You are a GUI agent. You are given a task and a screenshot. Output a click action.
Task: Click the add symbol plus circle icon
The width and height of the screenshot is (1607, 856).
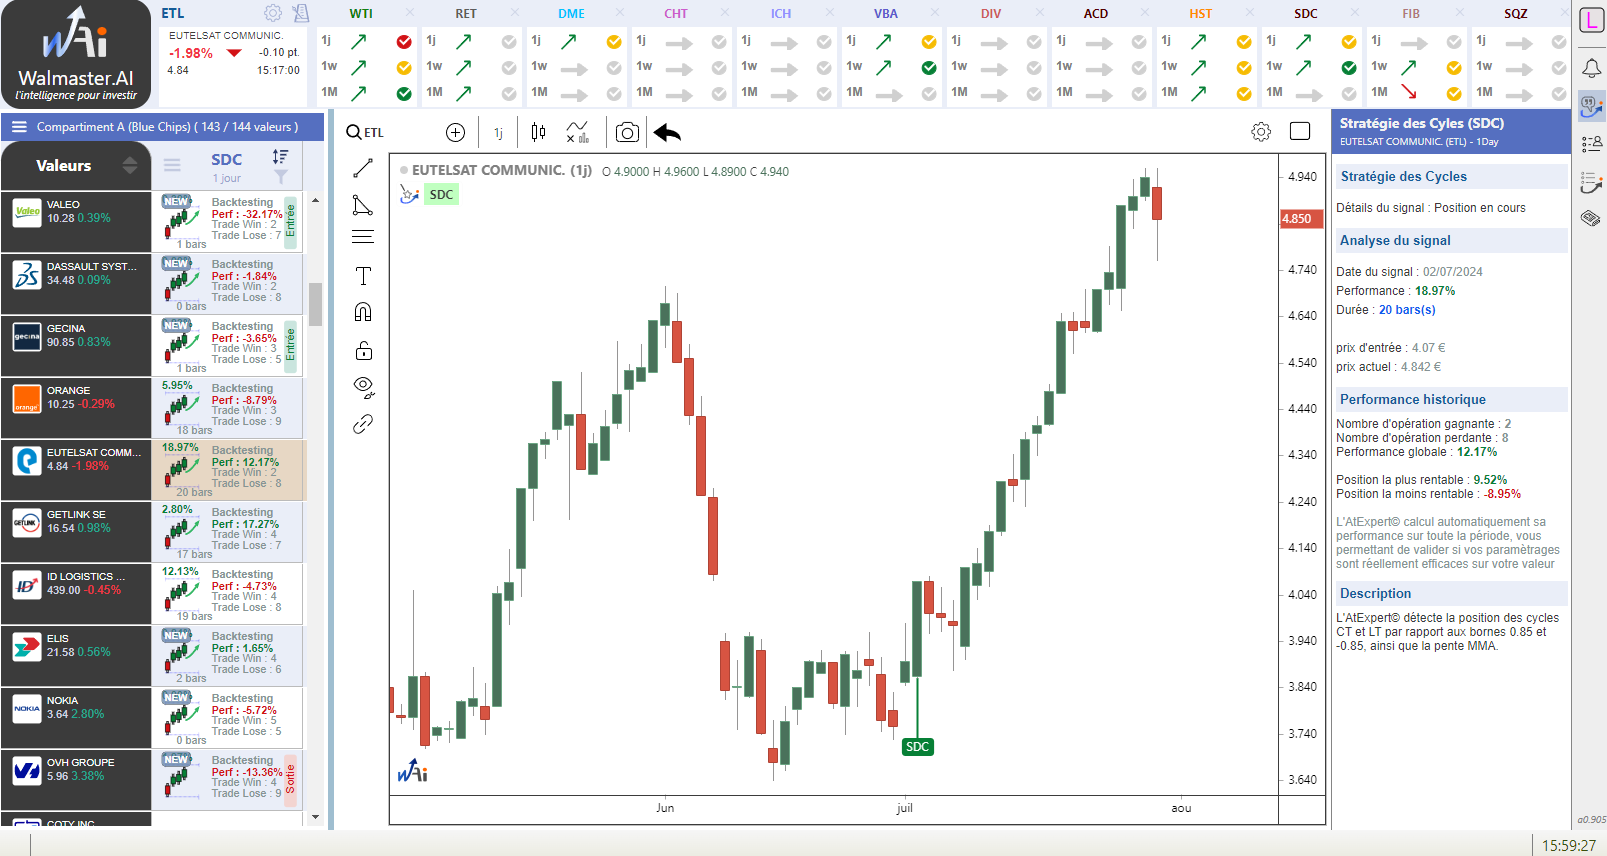pyautogui.click(x=455, y=133)
